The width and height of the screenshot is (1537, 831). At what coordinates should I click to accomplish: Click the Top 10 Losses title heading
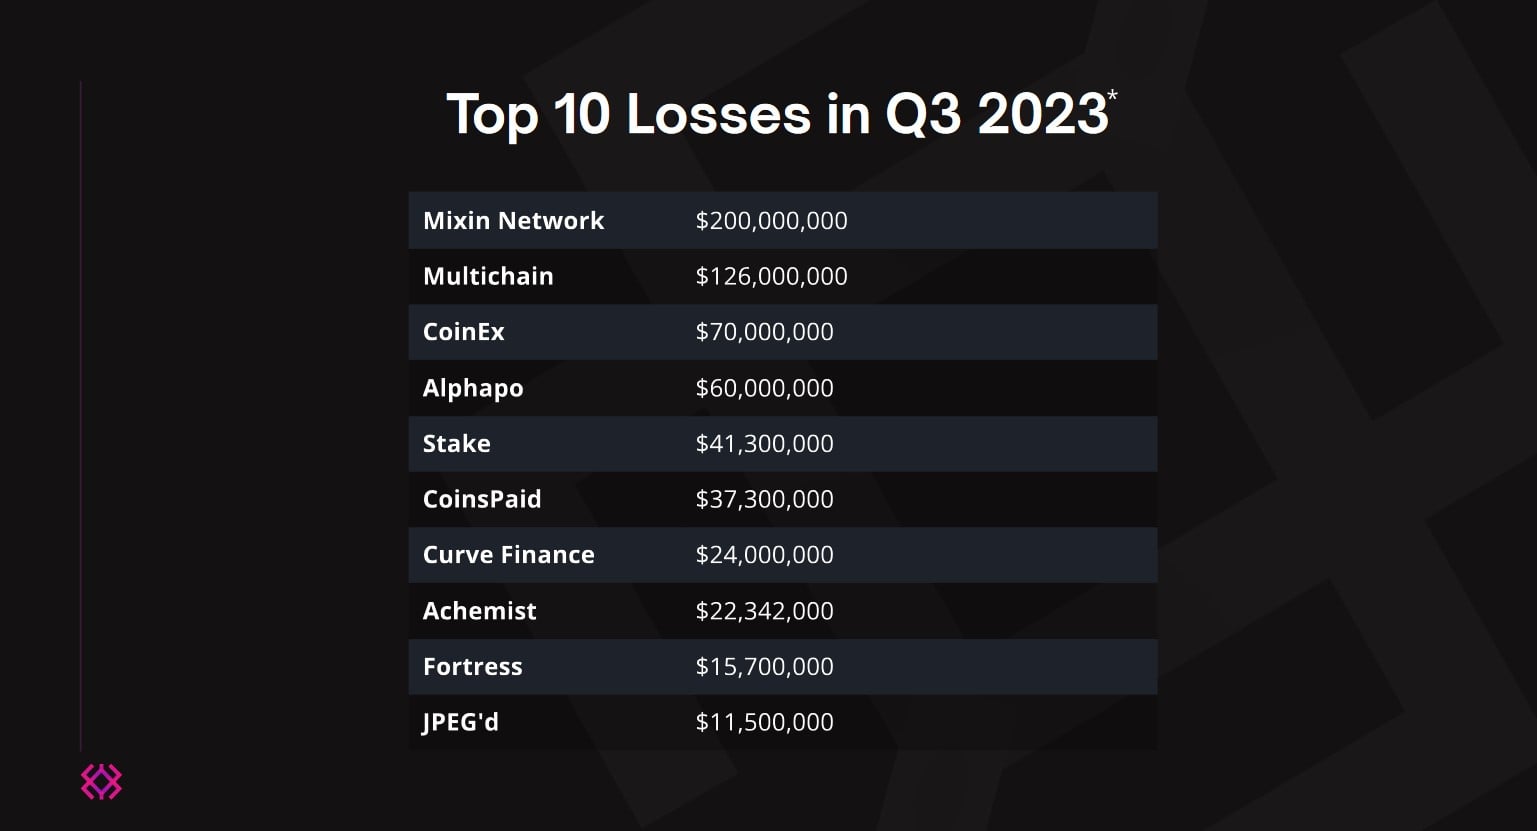(x=777, y=114)
